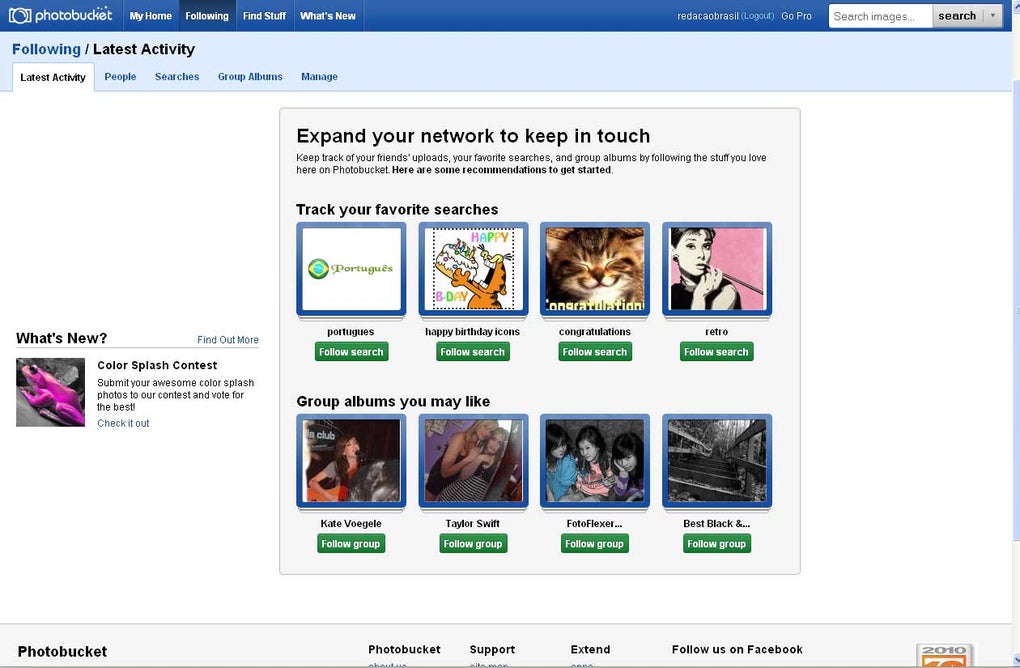This screenshot has height=668, width=1020.
Task: Click the 2010 badge in footer
Action: pyautogui.click(x=945, y=656)
